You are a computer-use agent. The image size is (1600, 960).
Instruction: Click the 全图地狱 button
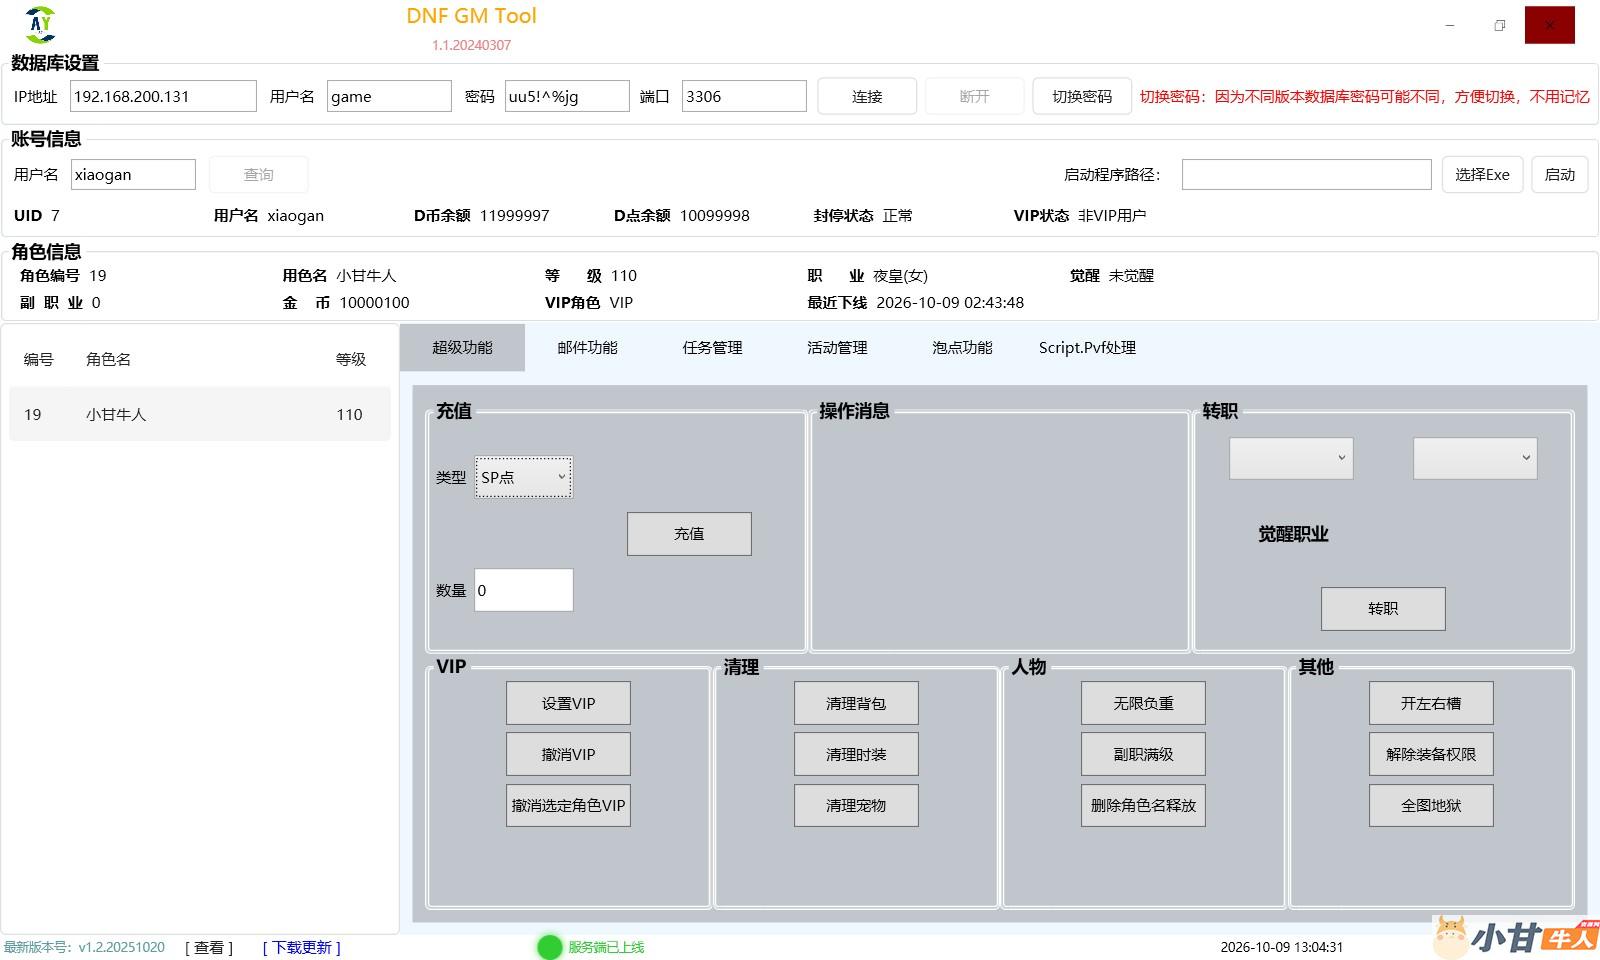tap(1431, 805)
